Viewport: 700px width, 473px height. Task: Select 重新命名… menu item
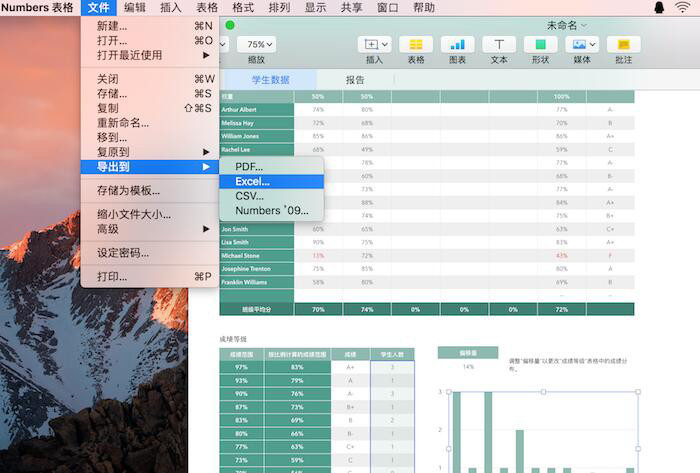[150, 123]
